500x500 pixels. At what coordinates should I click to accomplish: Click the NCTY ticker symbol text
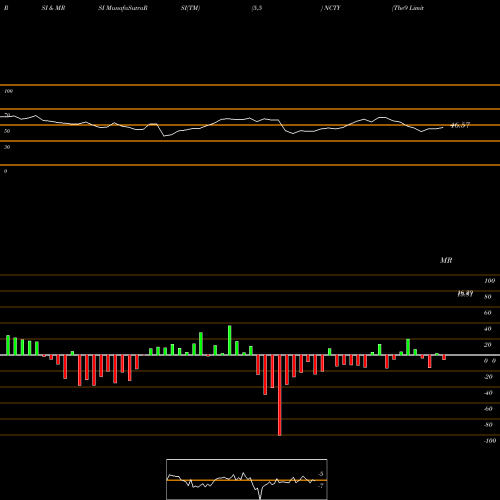click(332, 8)
